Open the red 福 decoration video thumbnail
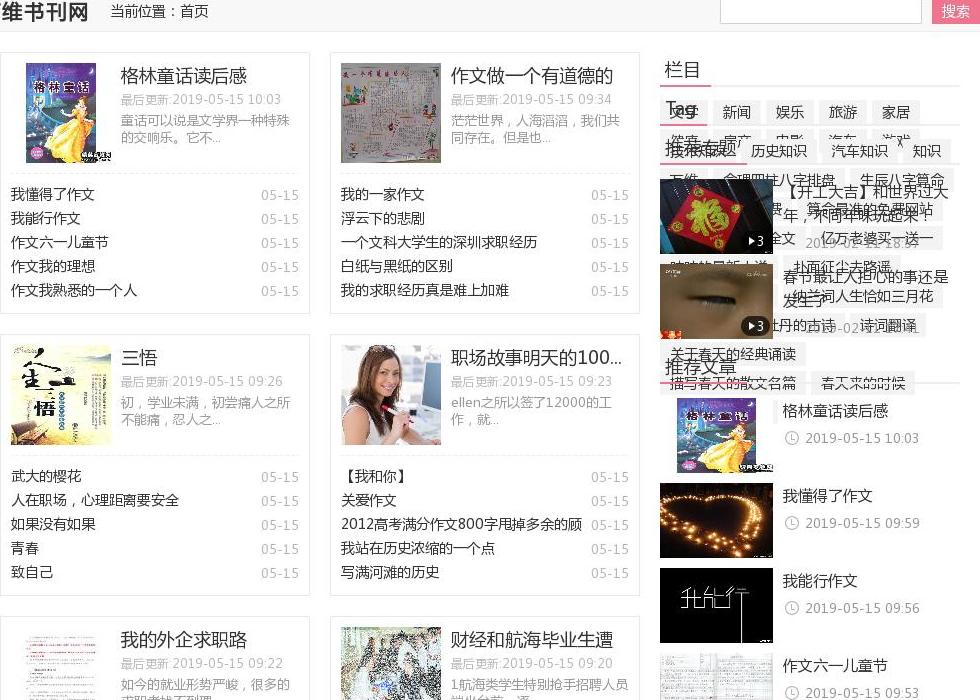The width and height of the screenshot is (980, 700). (716, 216)
